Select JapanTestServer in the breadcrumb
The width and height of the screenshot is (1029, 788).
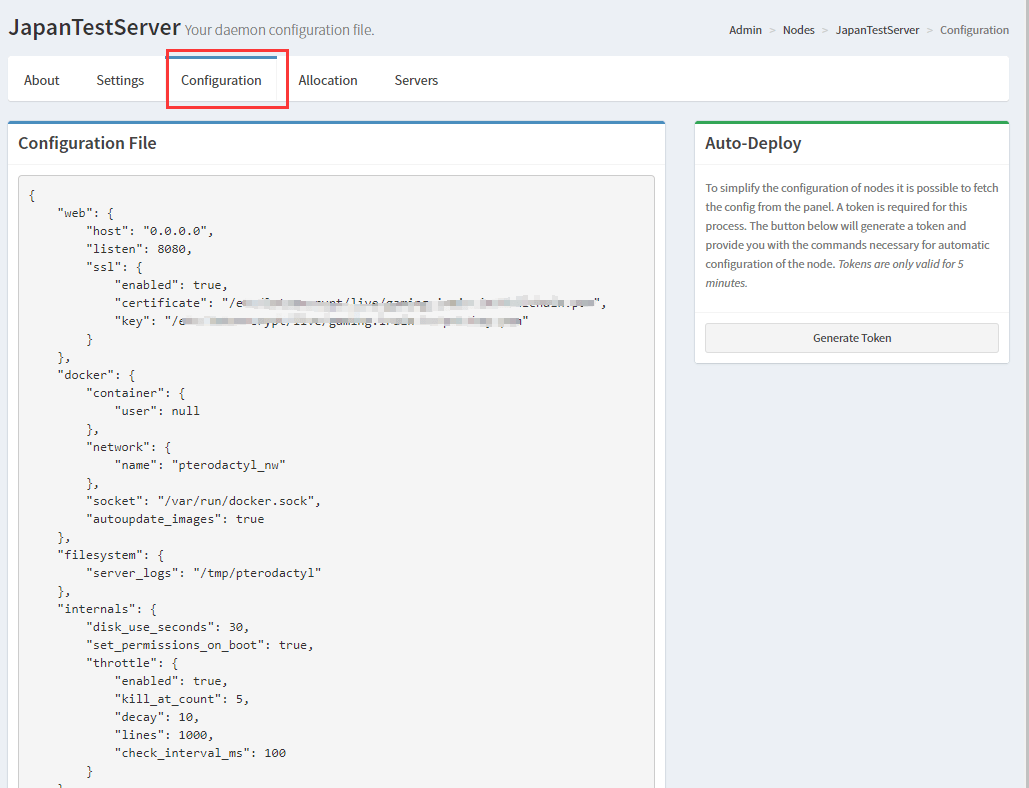(877, 30)
